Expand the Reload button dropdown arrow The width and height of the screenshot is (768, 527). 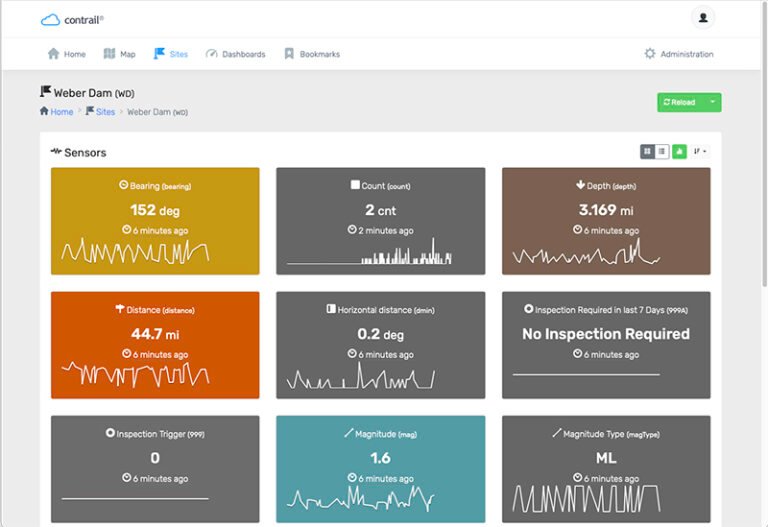(x=711, y=102)
